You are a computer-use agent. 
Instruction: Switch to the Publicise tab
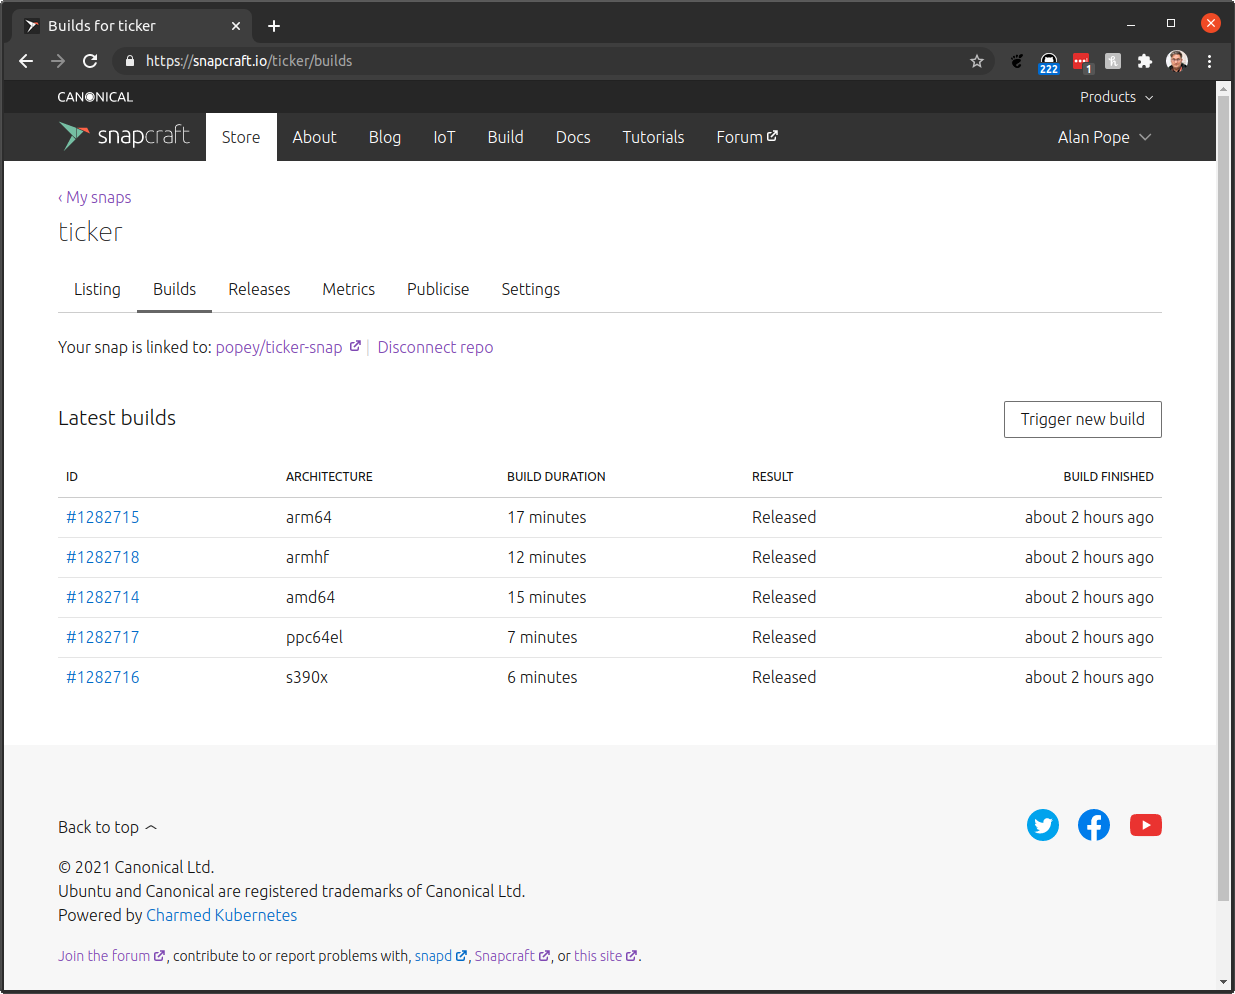tap(438, 289)
